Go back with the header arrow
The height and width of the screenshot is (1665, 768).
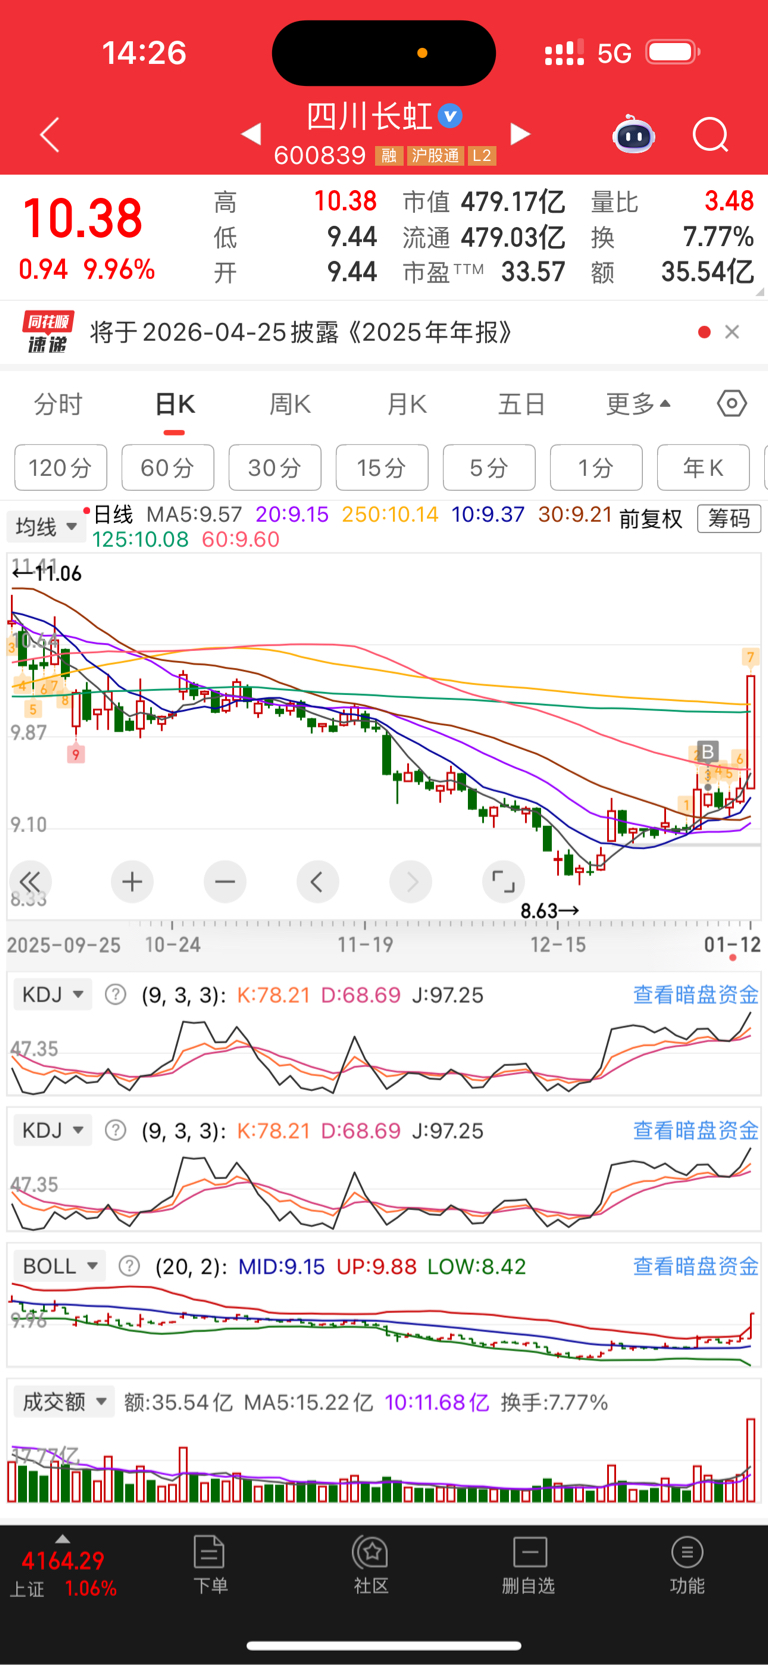tap(50, 134)
